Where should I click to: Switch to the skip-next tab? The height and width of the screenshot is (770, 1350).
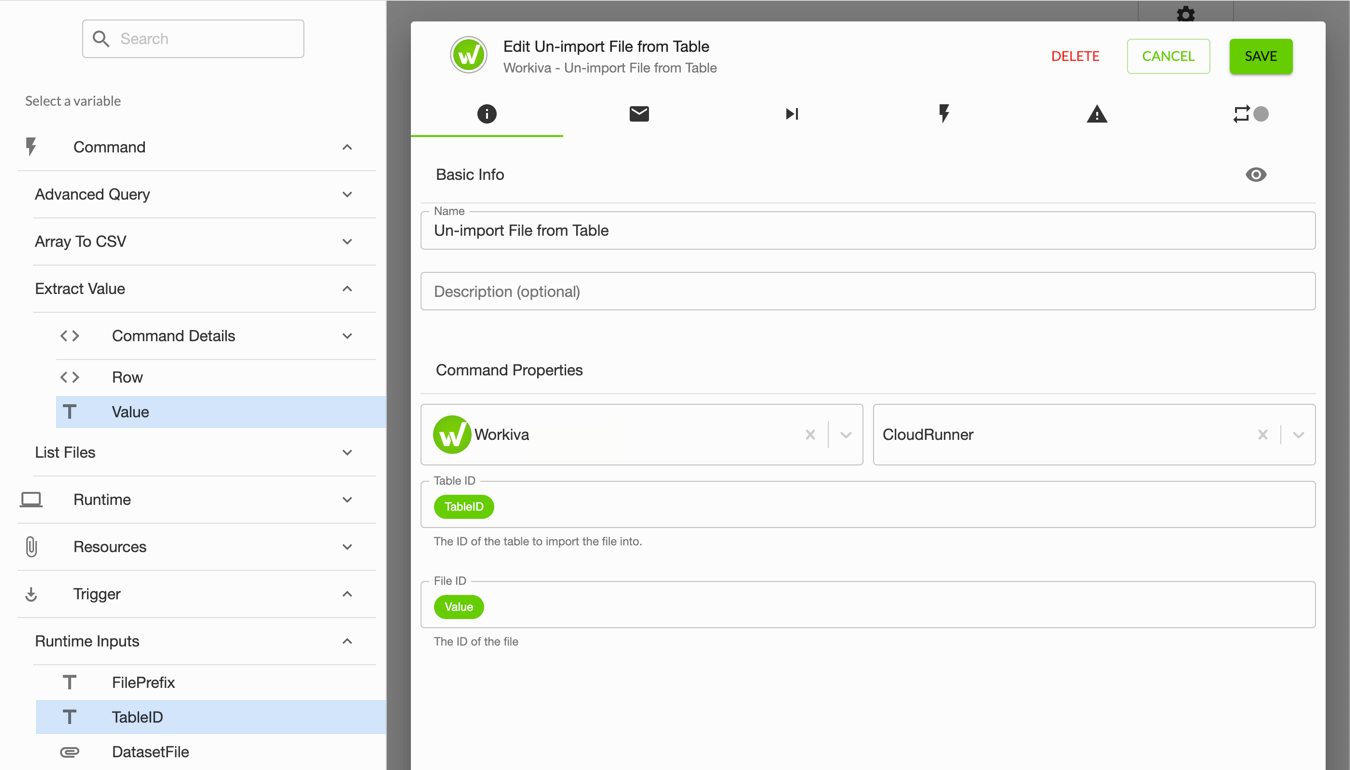792,114
